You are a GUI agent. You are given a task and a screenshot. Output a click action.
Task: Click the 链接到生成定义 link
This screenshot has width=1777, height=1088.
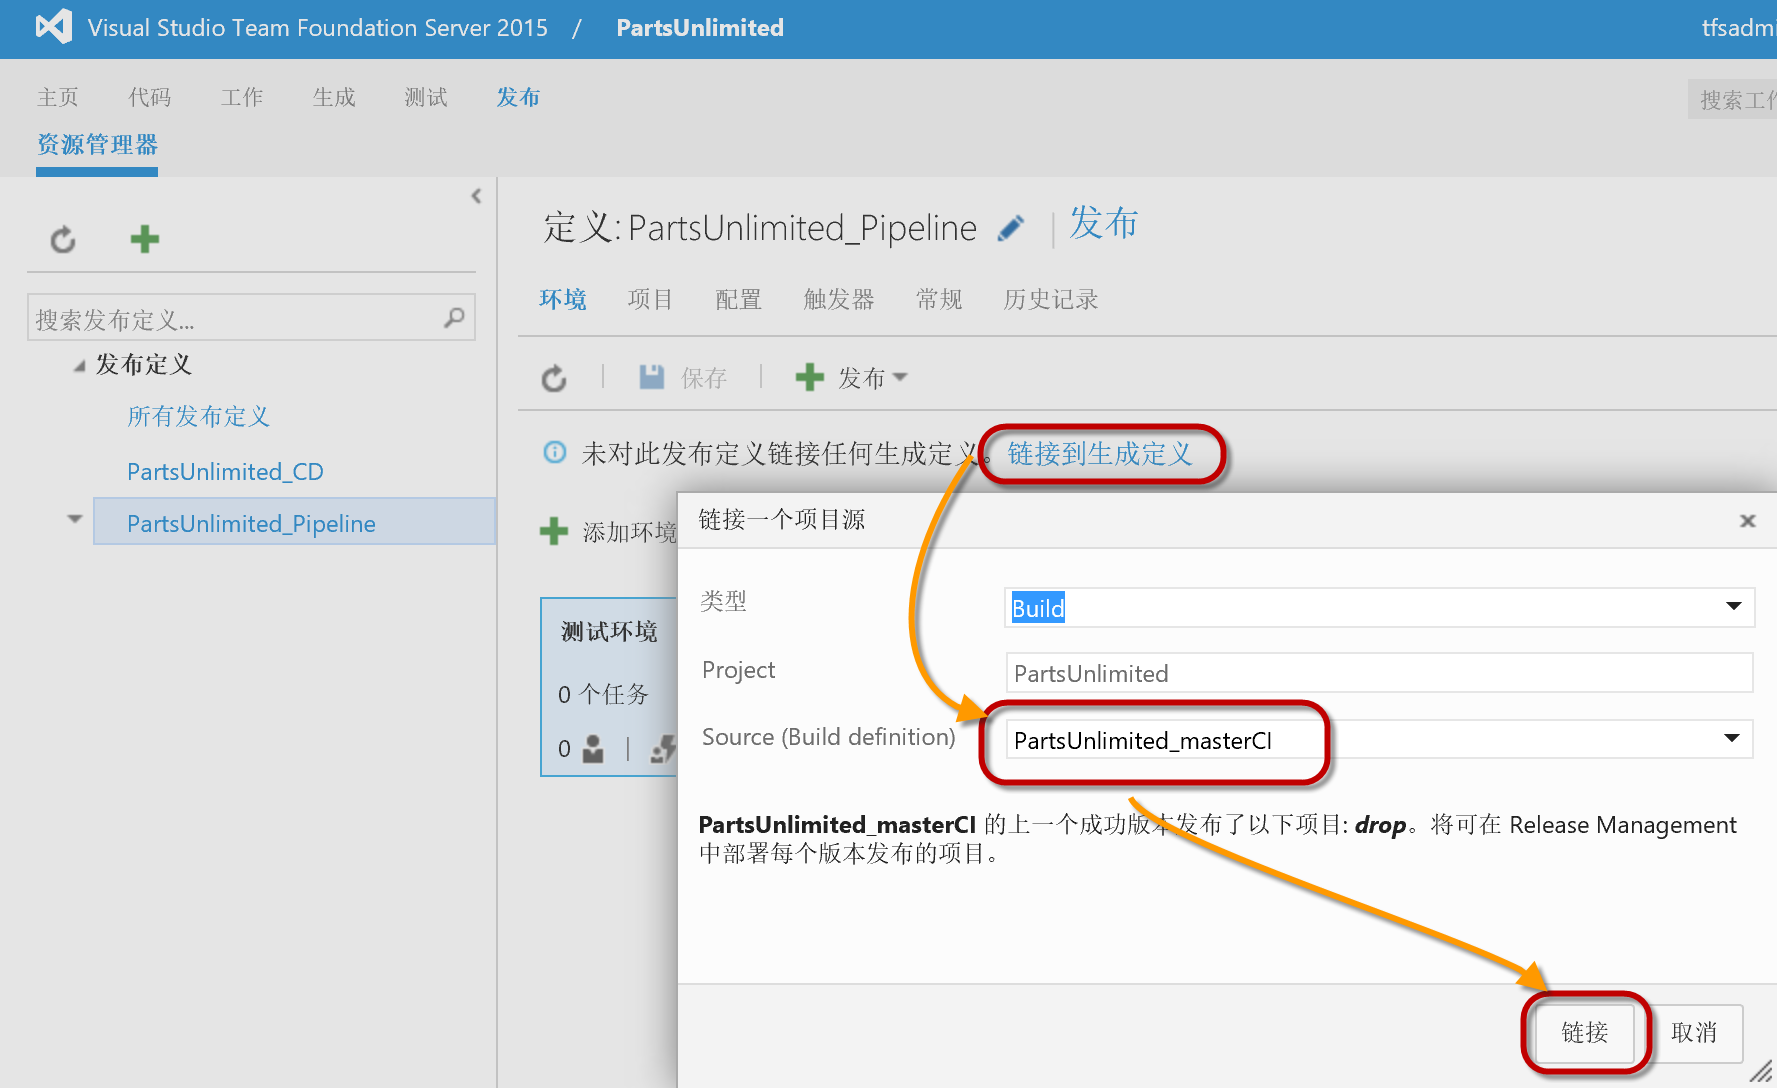[x=1100, y=454]
